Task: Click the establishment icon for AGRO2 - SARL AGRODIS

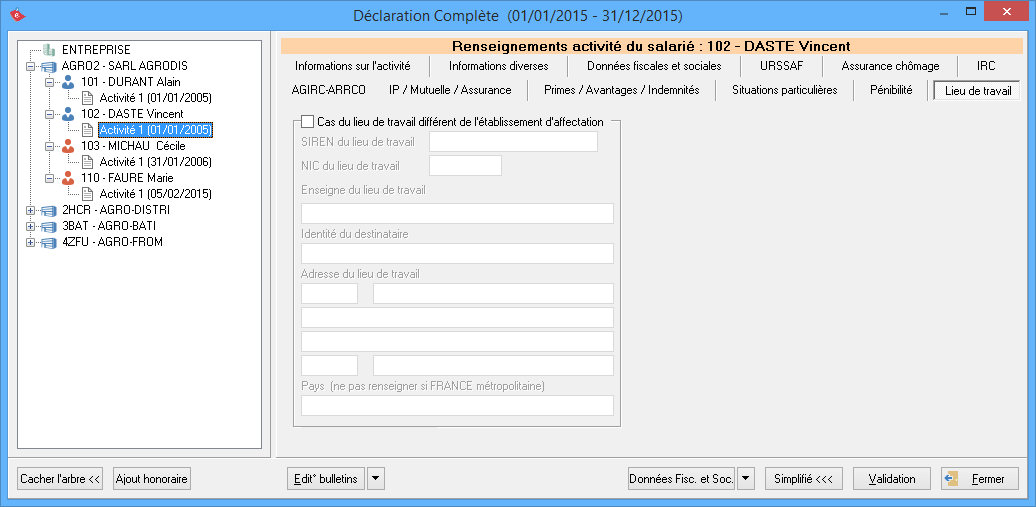Action: click(49, 66)
